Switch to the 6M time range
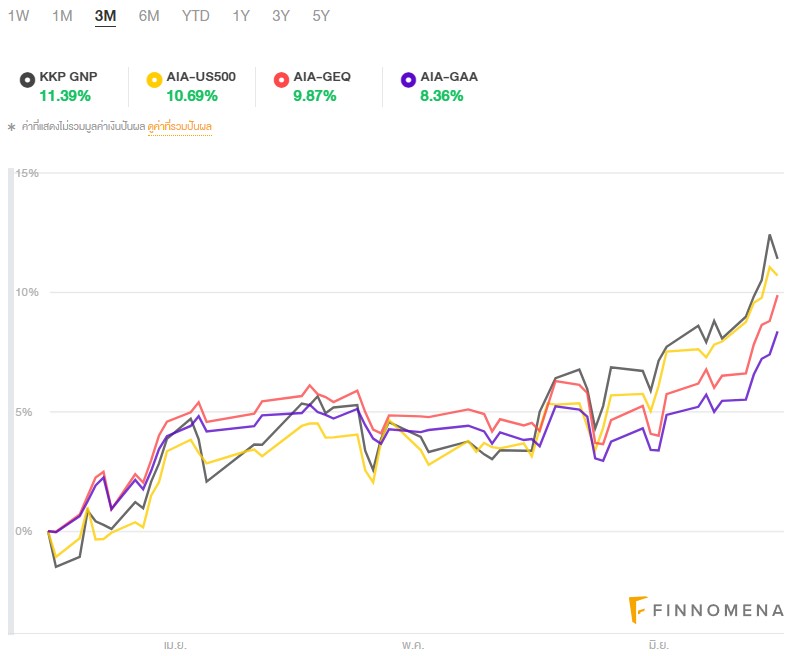The height and width of the screenshot is (656, 795). pos(149,16)
